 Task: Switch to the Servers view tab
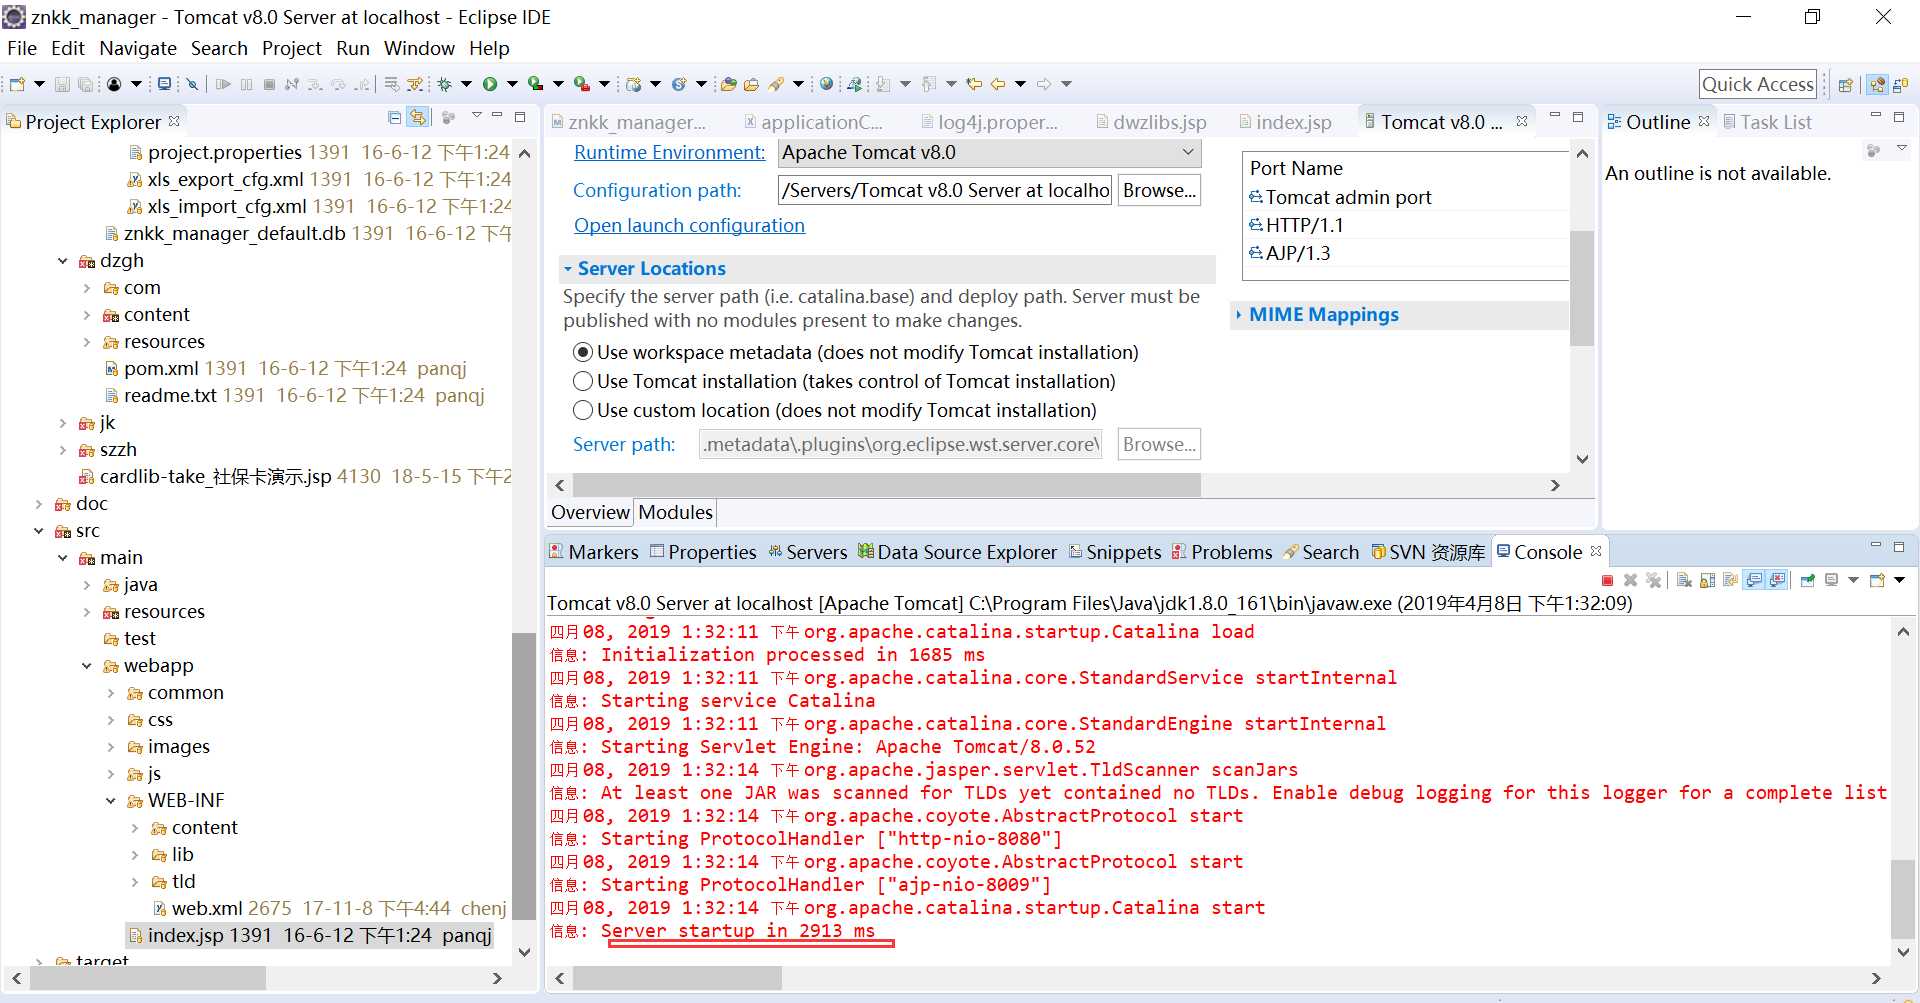tap(807, 552)
